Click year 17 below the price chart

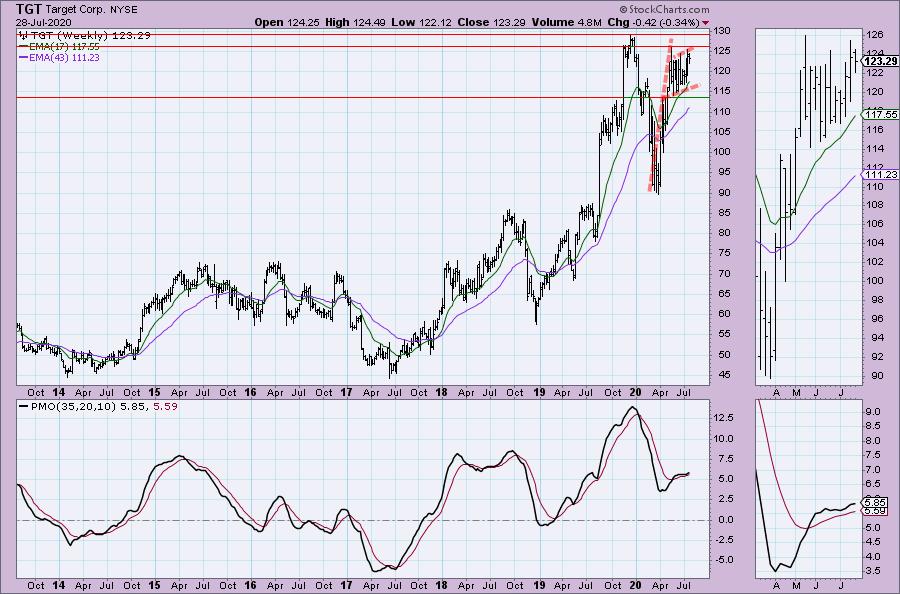click(x=346, y=393)
